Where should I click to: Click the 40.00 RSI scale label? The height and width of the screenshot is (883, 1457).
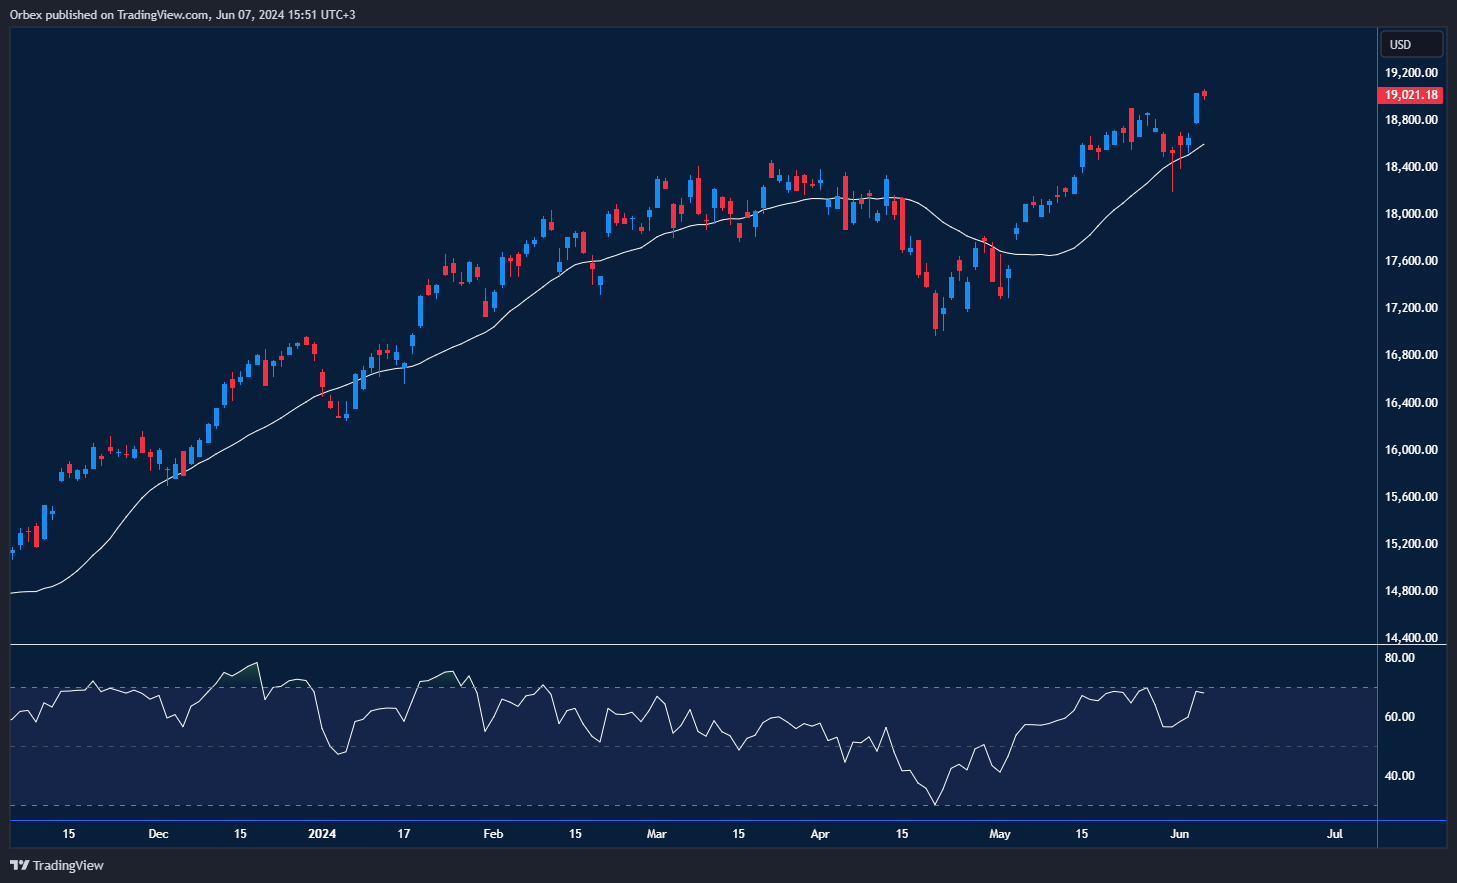click(x=1399, y=776)
